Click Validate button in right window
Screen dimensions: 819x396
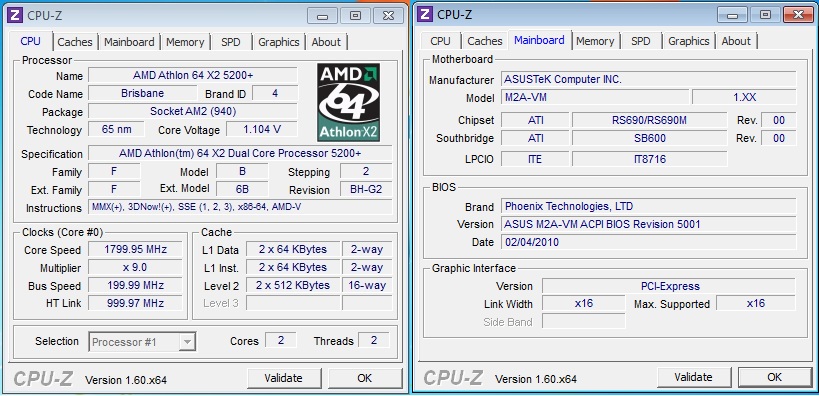pyautogui.click(x=693, y=377)
